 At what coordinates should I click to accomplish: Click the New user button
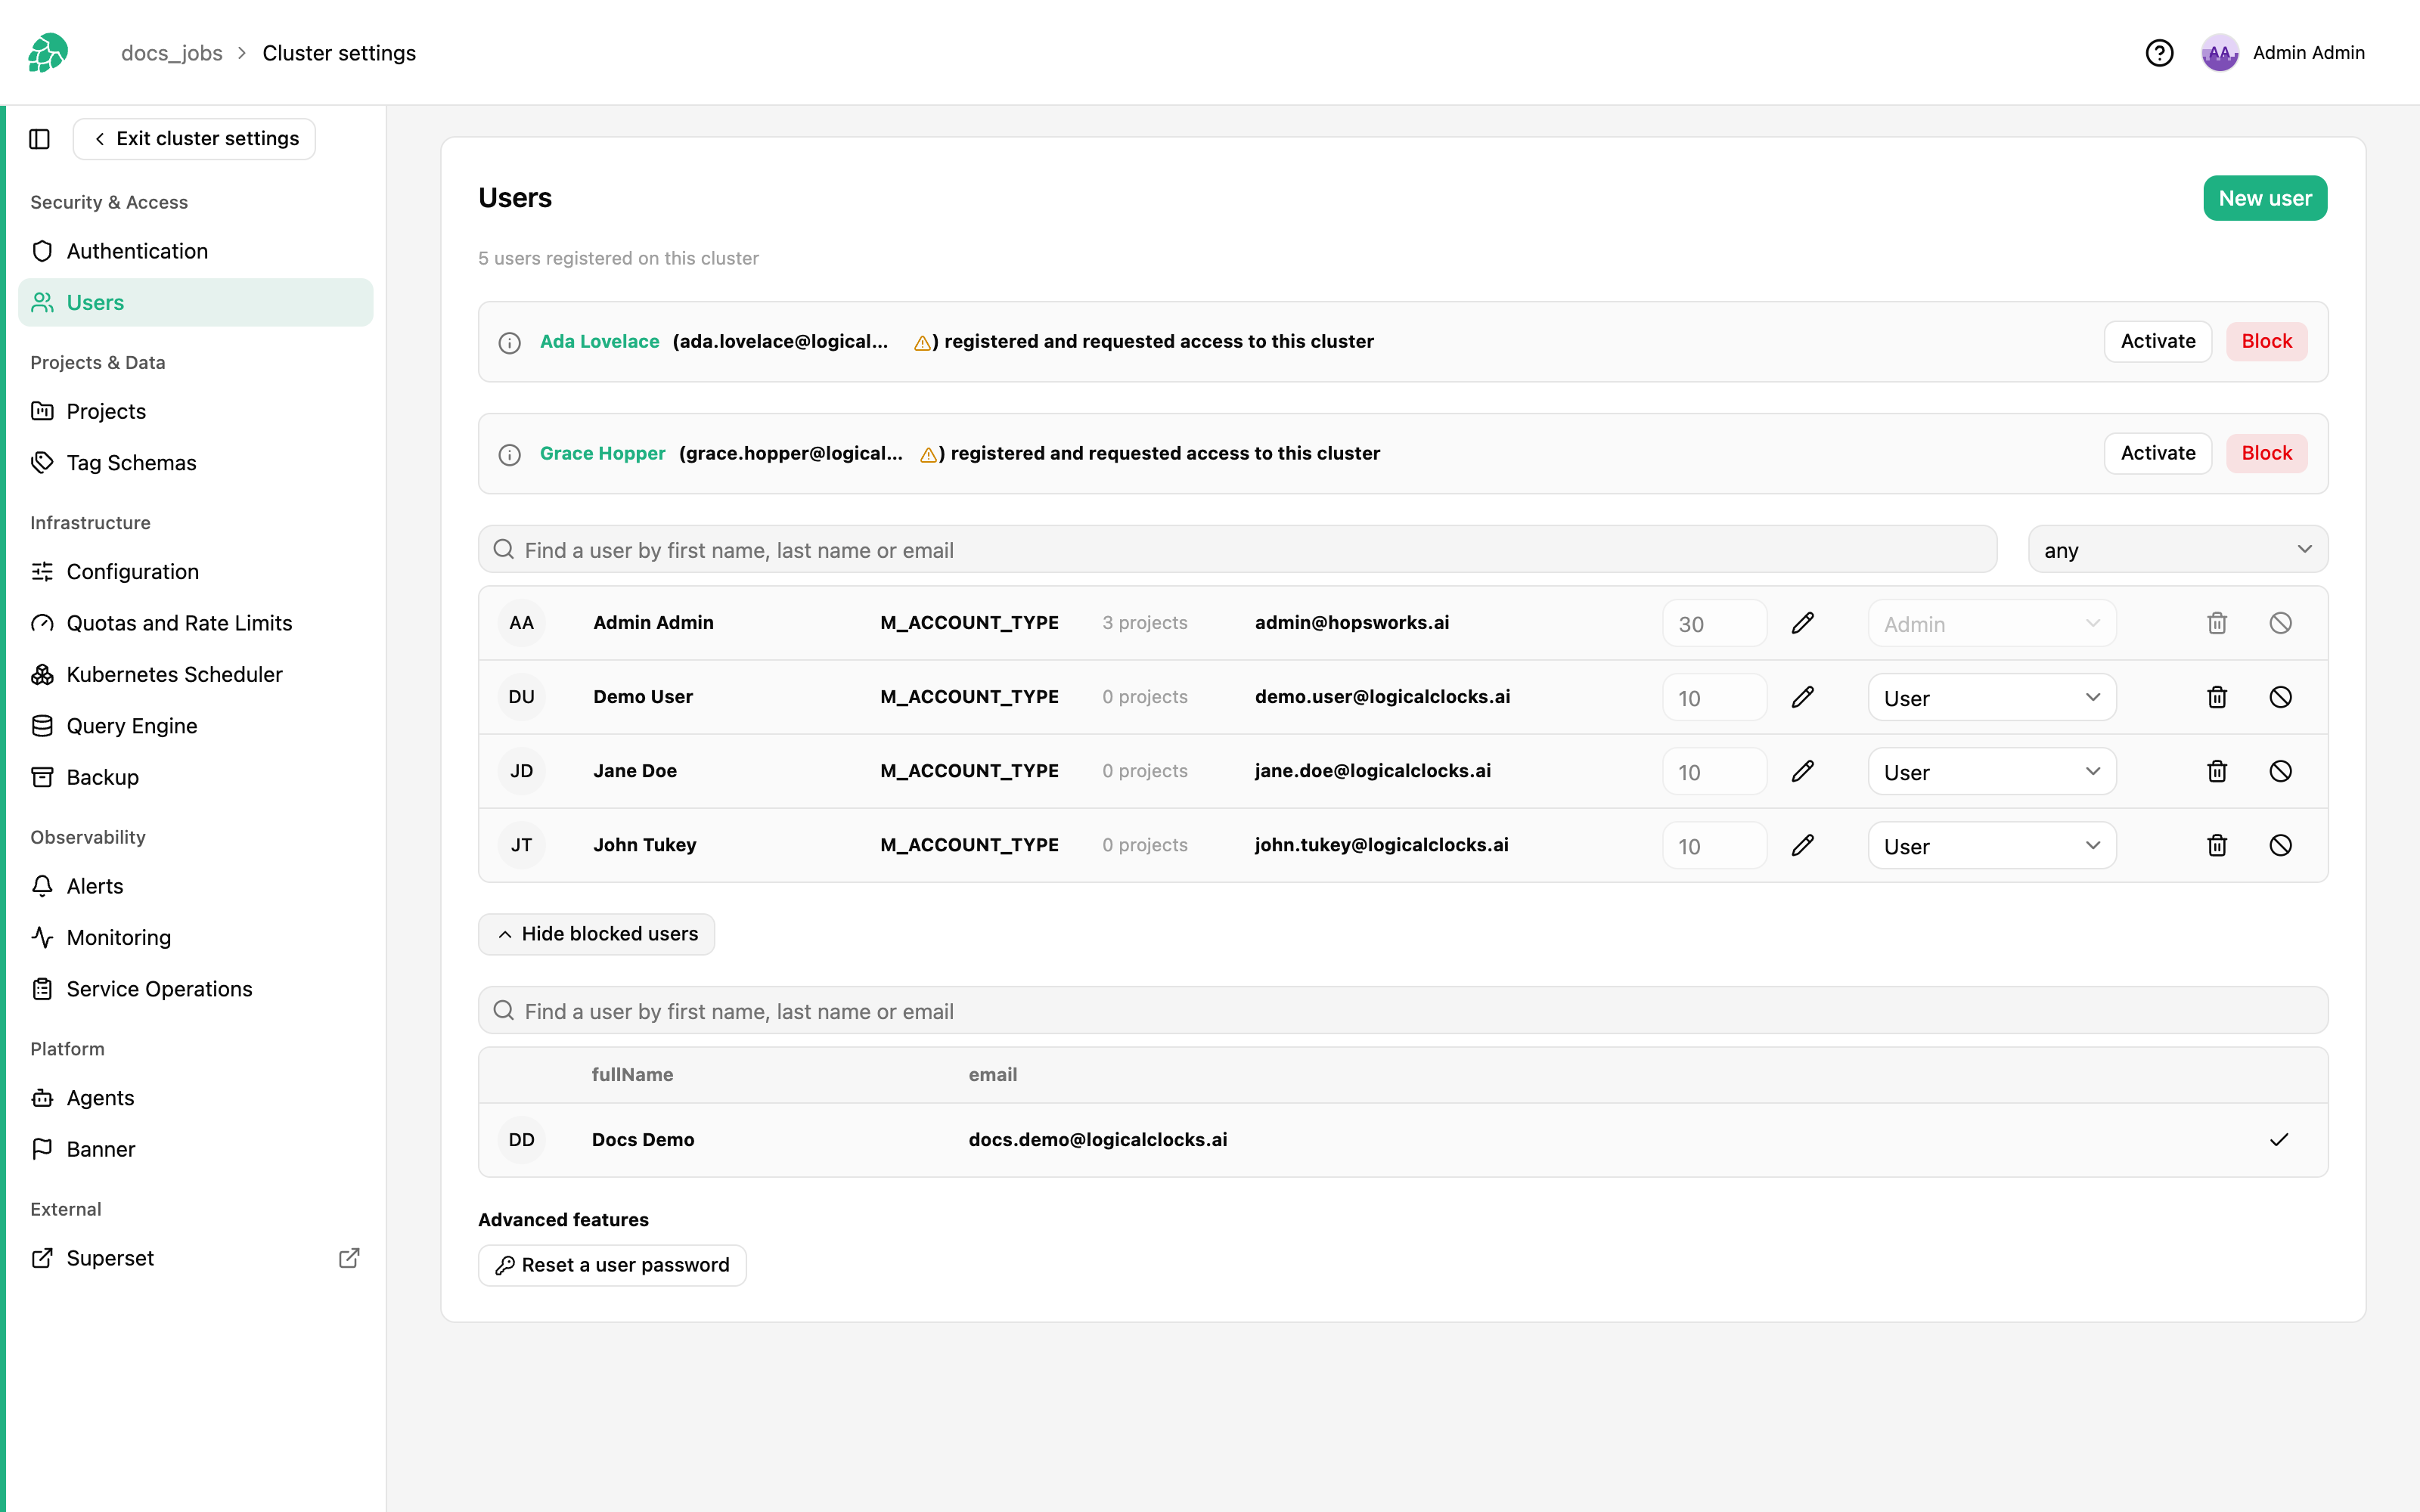tap(2264, 198)
